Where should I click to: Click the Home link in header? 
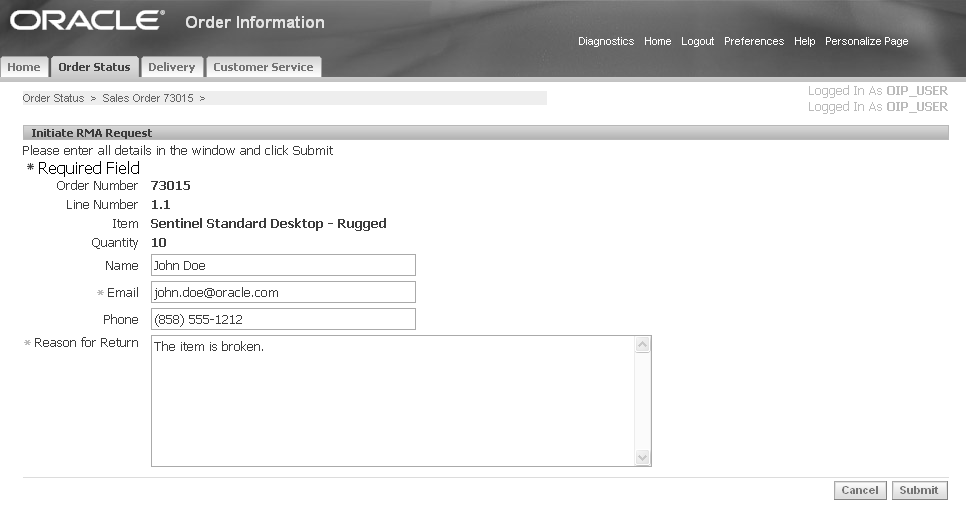(x=657, y=41)
